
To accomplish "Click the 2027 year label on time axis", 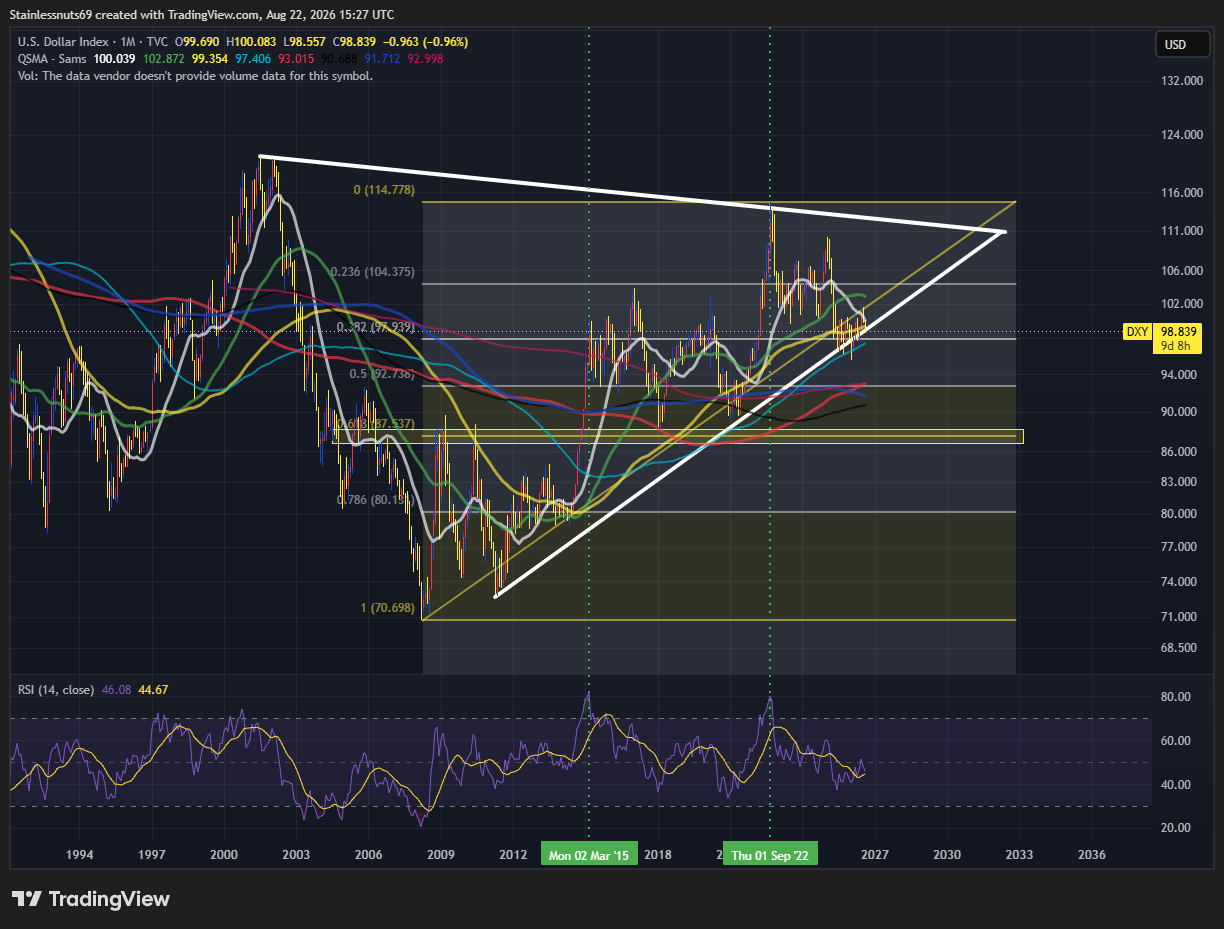I will pos(874,855).
